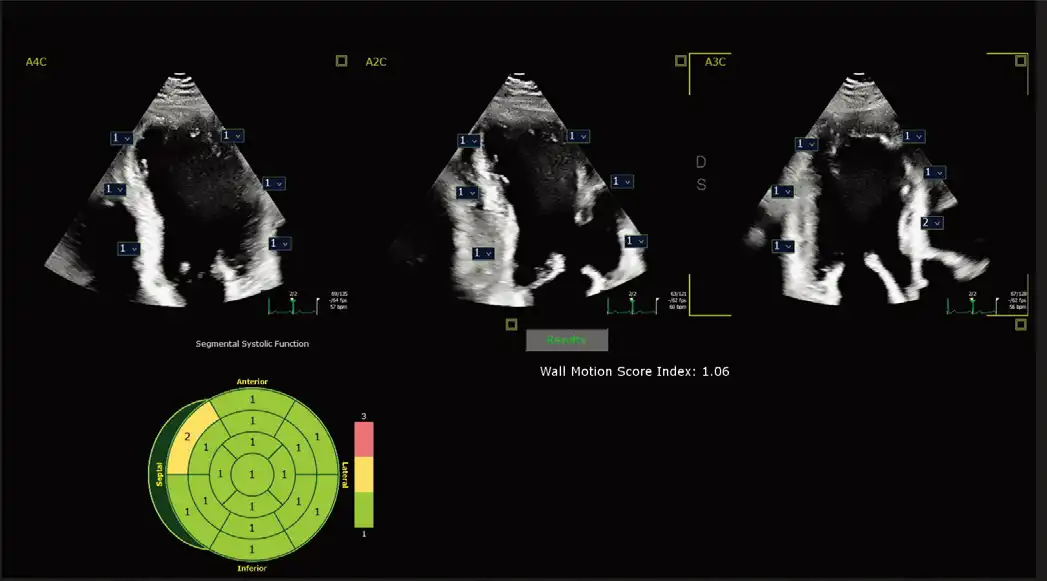Screen dimensions: 1047x581
Task: Select the center apex segment of bull's-eye
Action: (x=252, y=471)
